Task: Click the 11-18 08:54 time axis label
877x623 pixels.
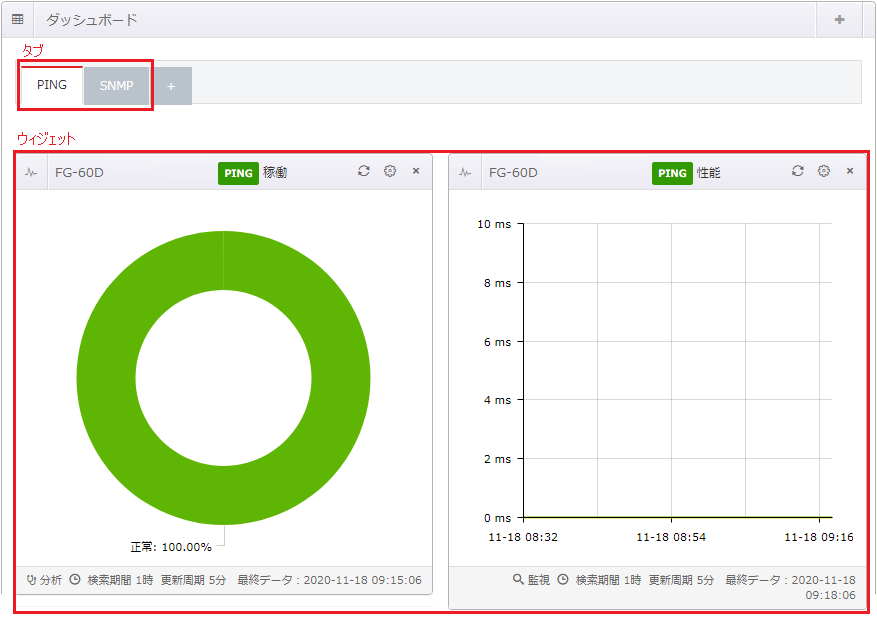Action: [x=671, y=537]
